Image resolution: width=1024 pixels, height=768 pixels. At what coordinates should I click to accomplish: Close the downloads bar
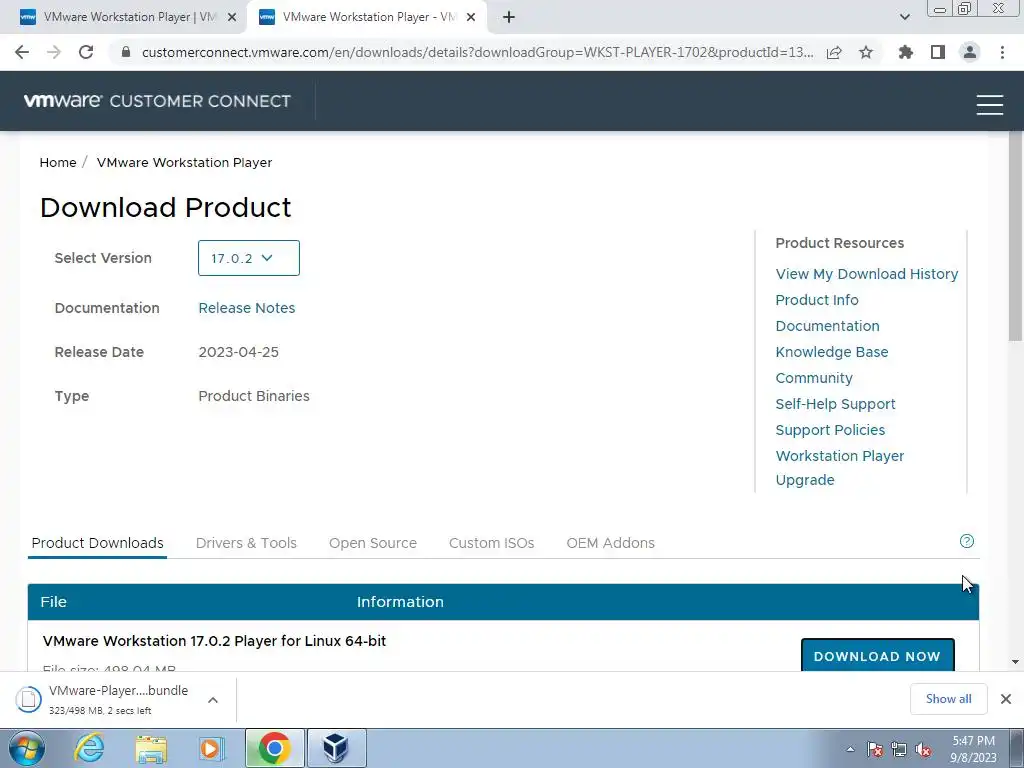tap(1006, 699)
